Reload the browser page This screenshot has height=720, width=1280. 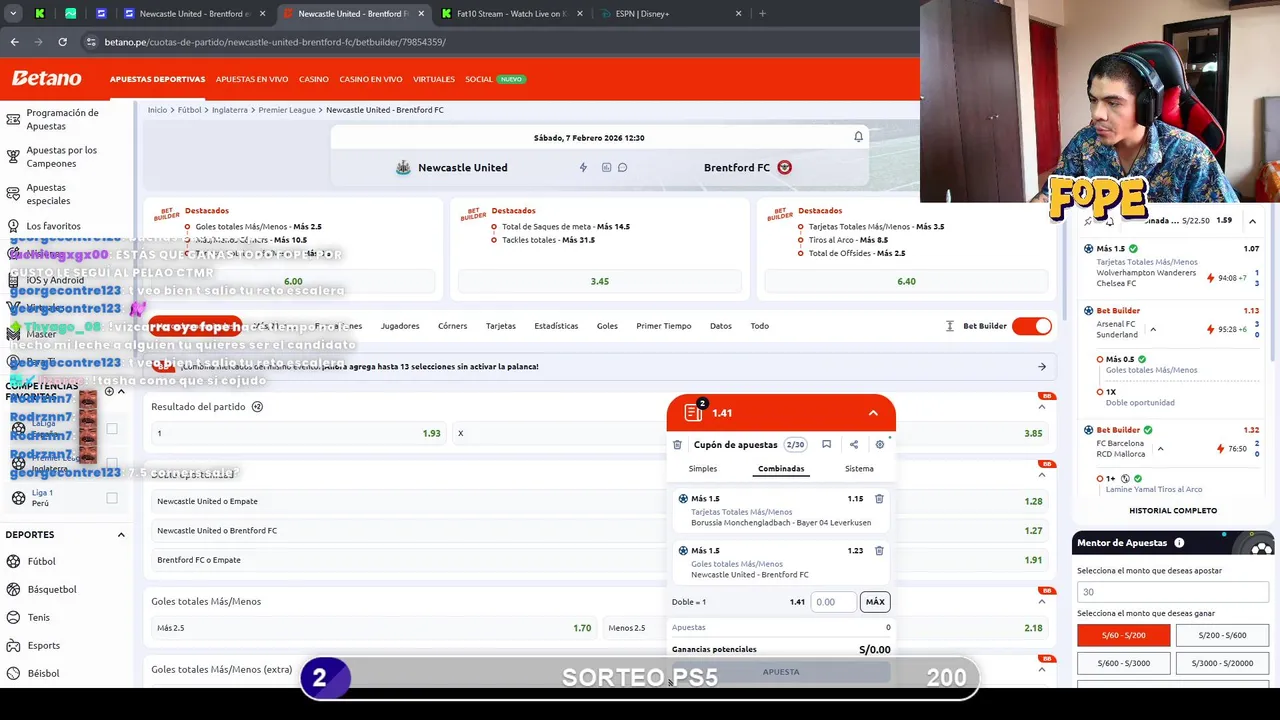[x=62, y=42]
